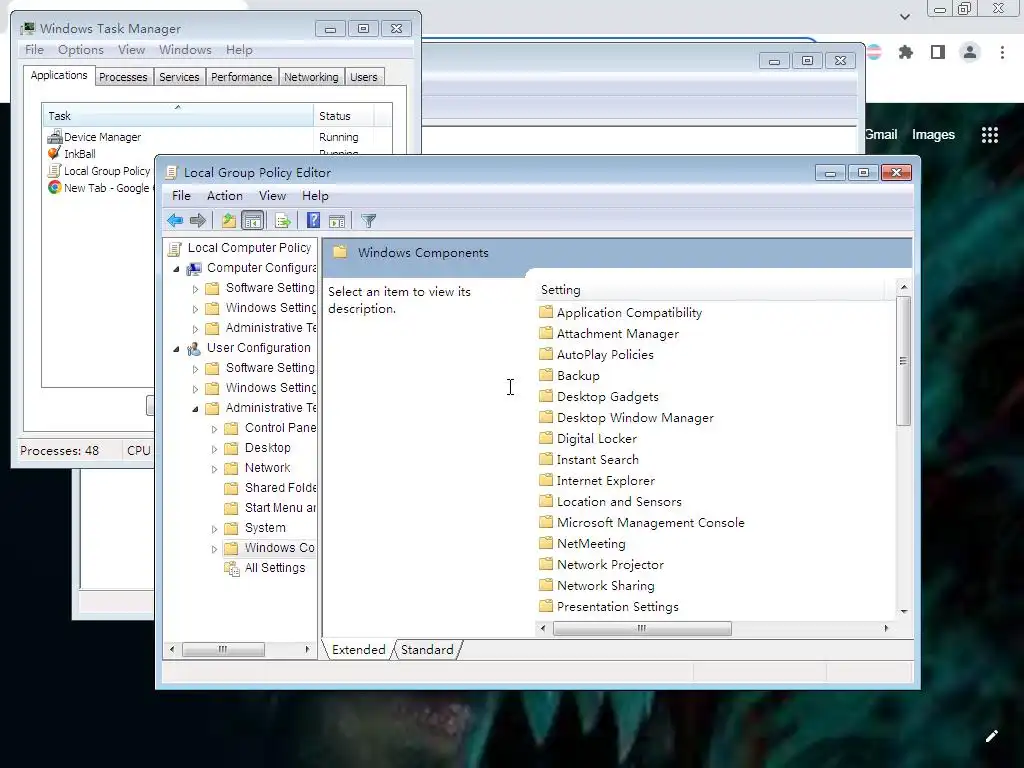Click the Chrome extensions puzzle icon
Image resolution: width=1024 pixels, height=768 pixels.
[x=906, y=52]
